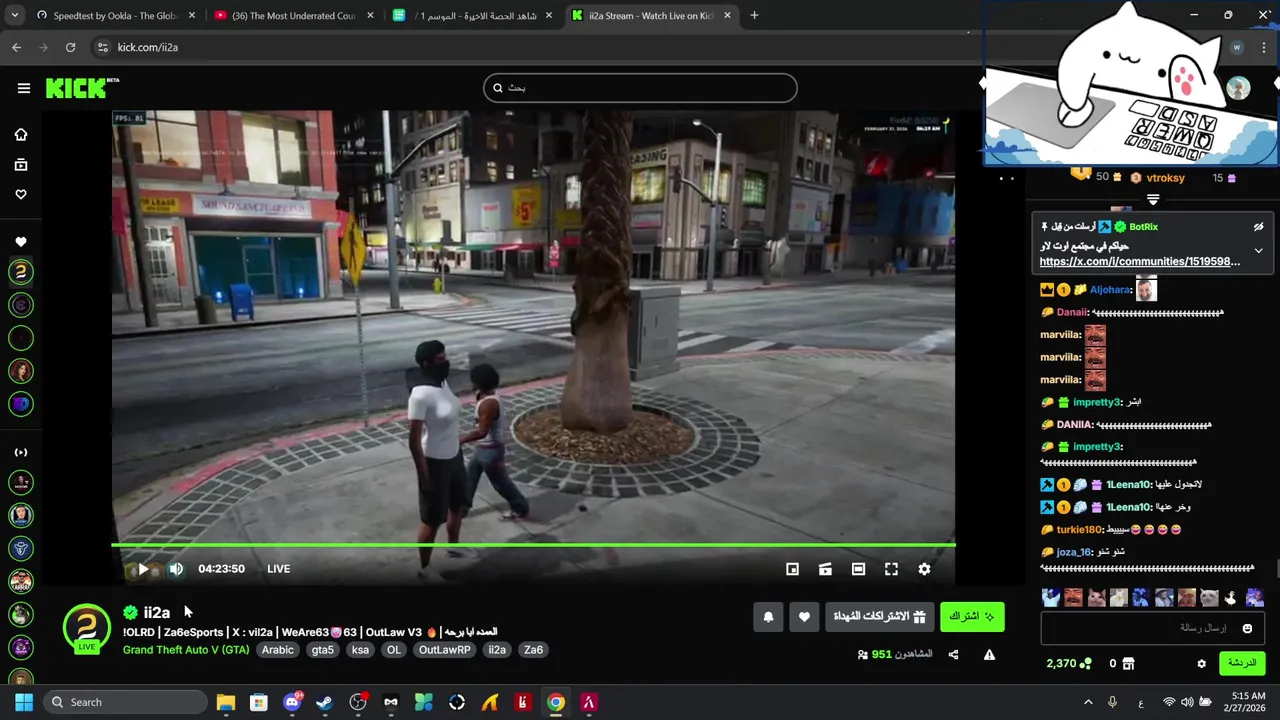Viewport: 1280px width, 720px height.
Task: Jump to LIVE on the player
Action: [x=278, y=569]
